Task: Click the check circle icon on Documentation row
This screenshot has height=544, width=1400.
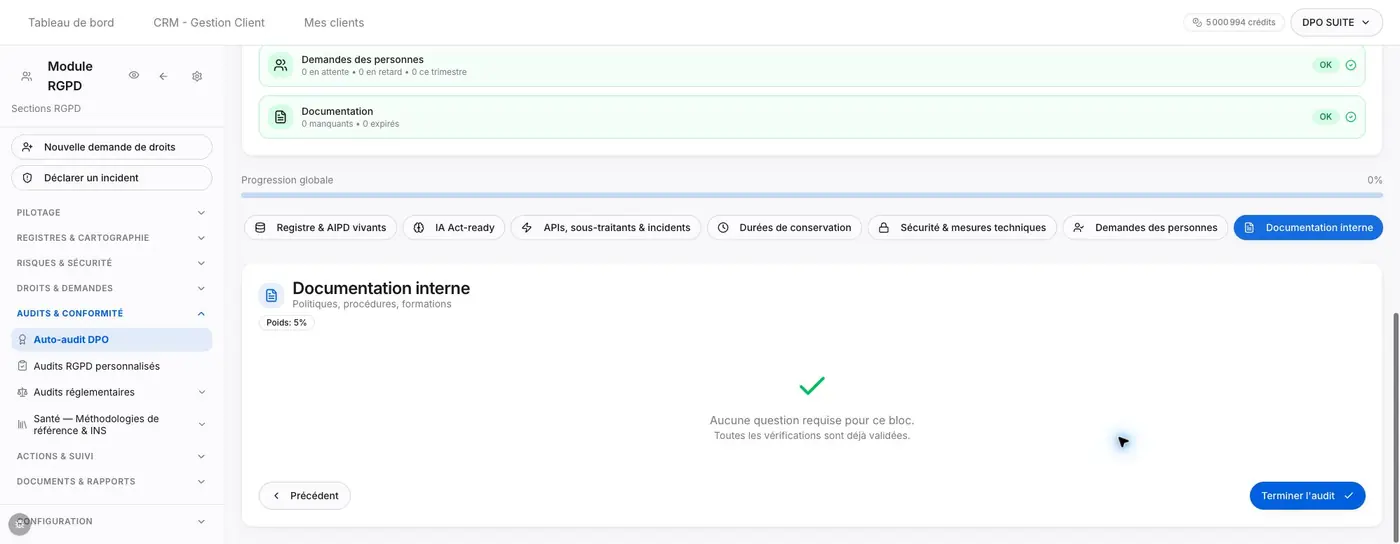Action: (1350, 117)
